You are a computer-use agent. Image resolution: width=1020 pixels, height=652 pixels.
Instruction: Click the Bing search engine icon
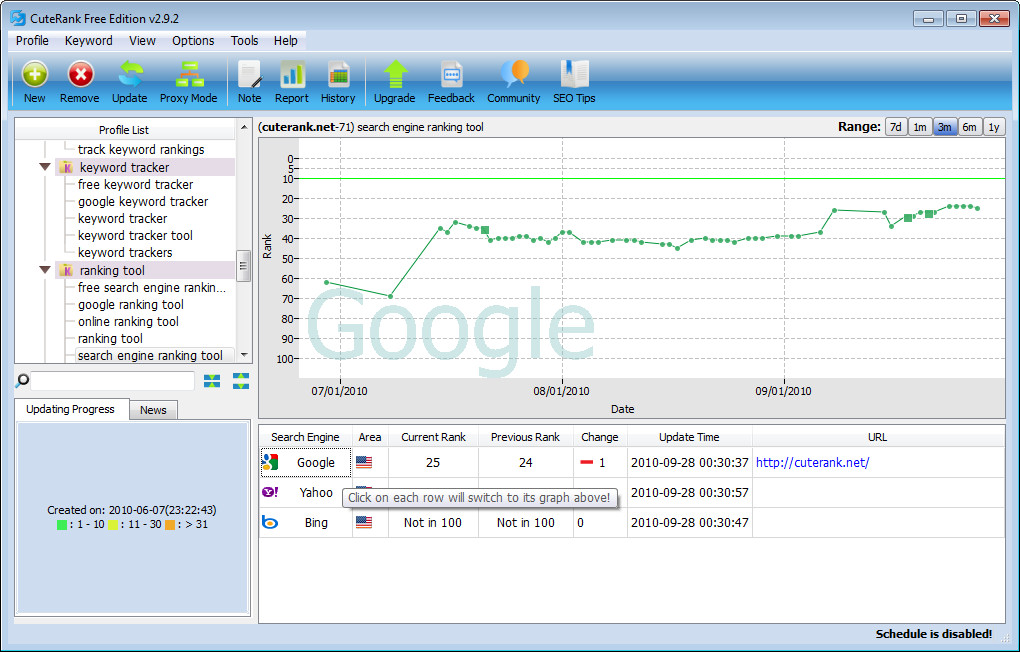pyautogui.click(x=270, y=522)
